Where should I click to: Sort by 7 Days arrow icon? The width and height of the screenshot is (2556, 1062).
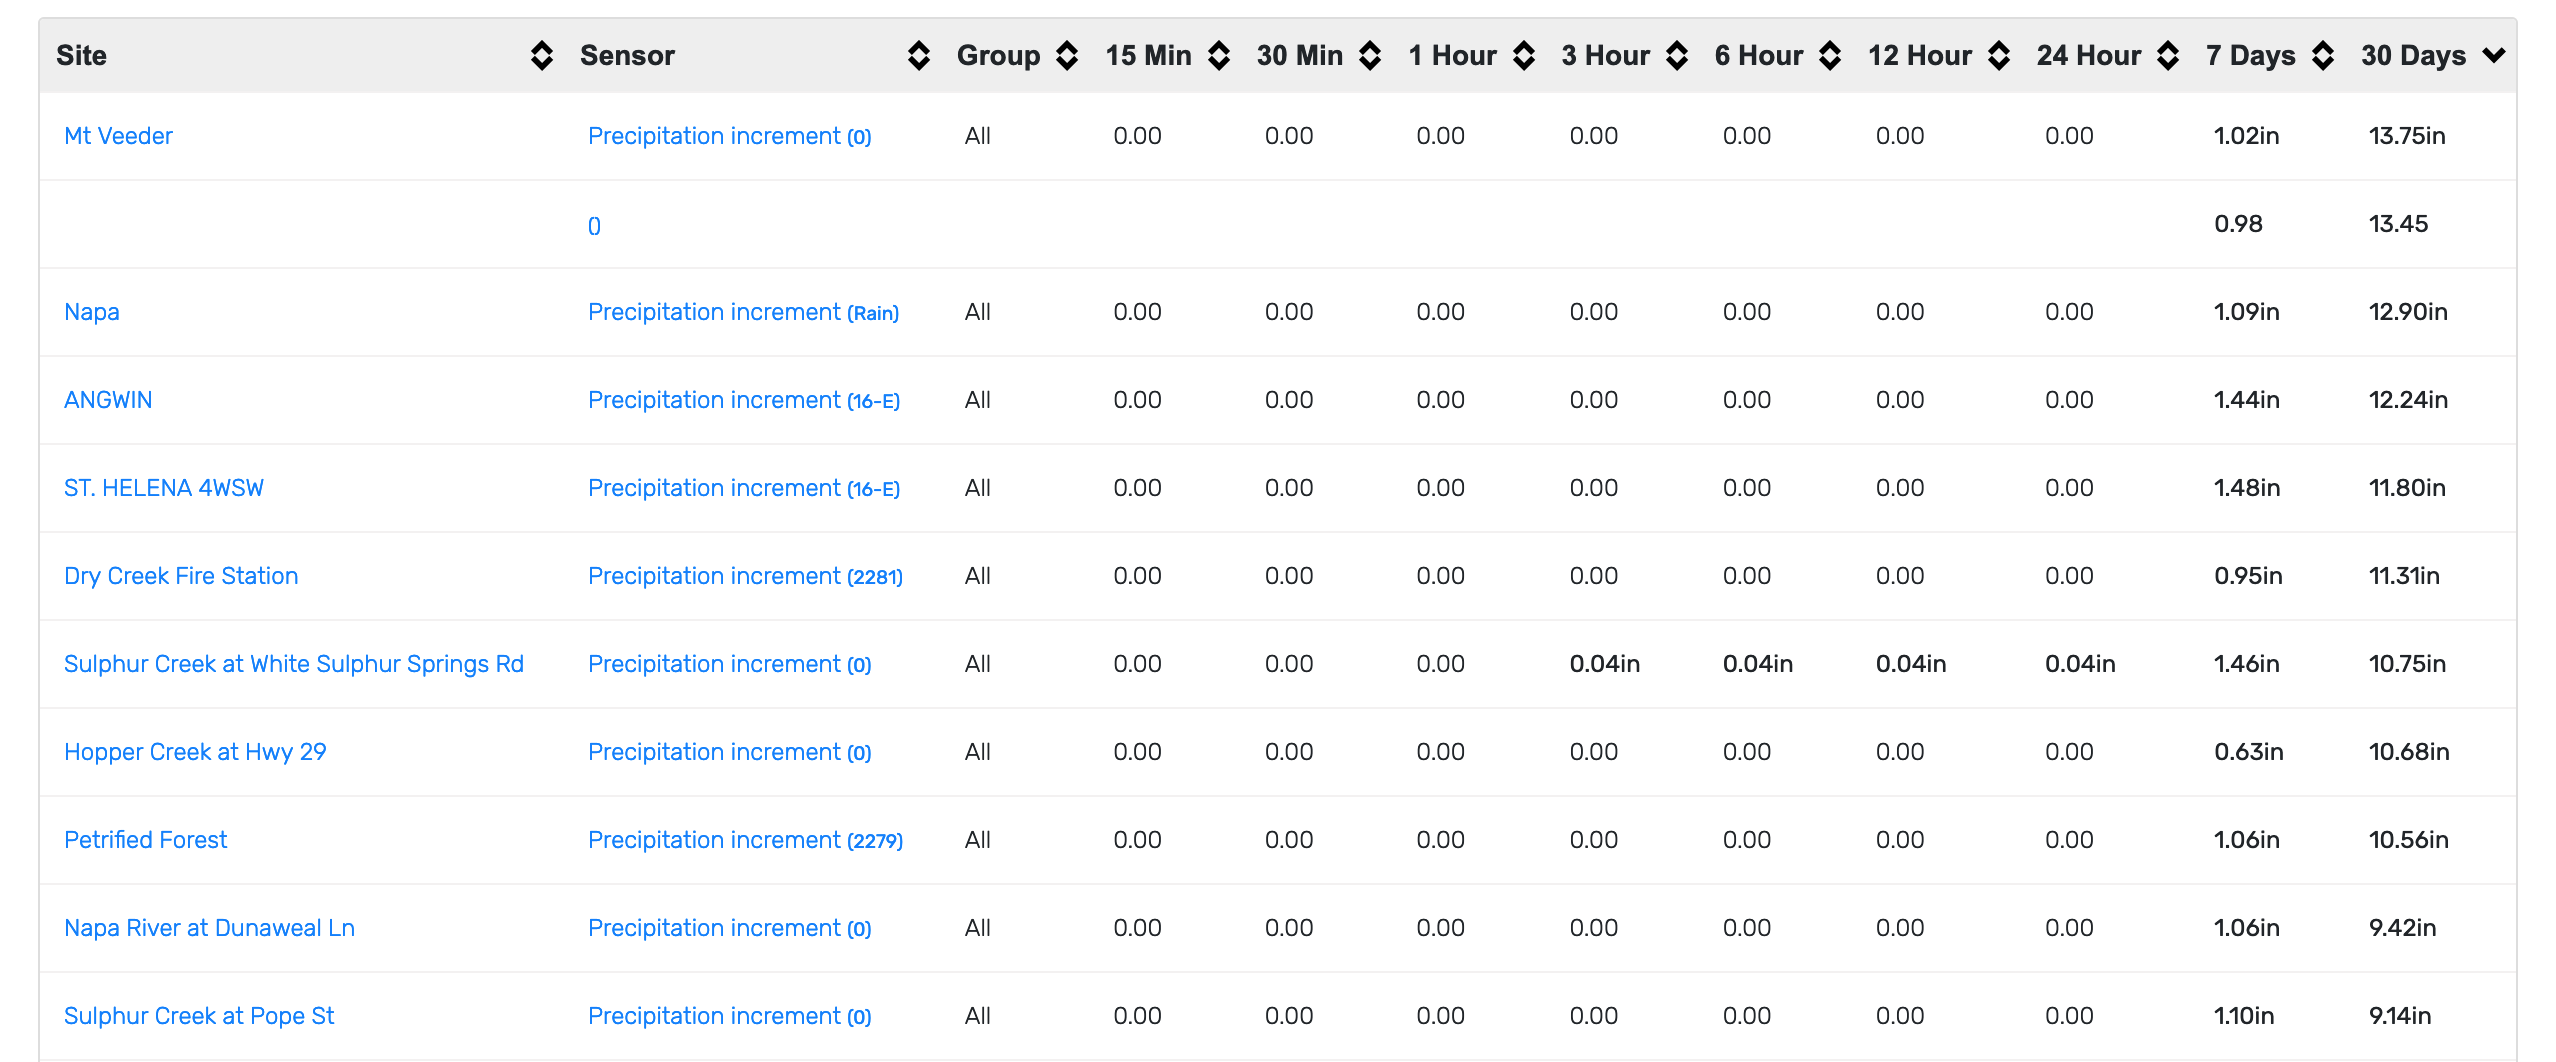point(2323,56)
